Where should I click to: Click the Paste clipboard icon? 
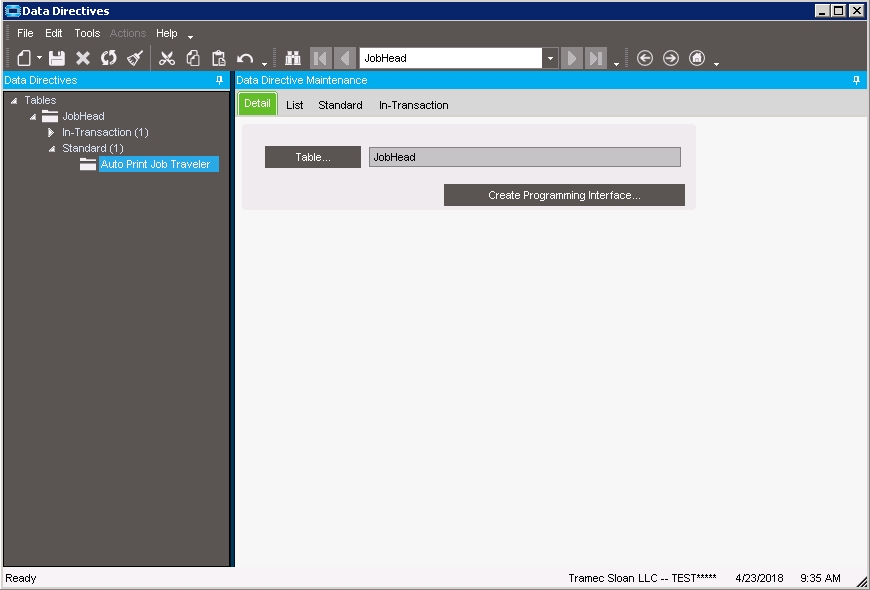[x=219, y=58]
